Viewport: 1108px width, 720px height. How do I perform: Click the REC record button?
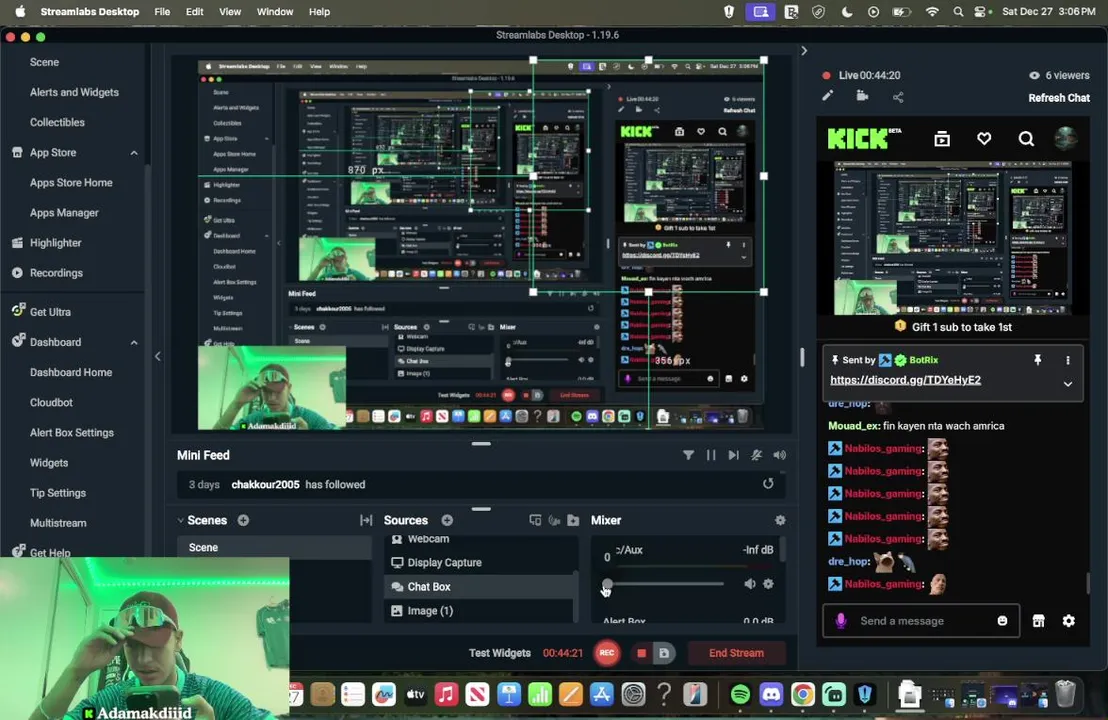pos(606,653)
